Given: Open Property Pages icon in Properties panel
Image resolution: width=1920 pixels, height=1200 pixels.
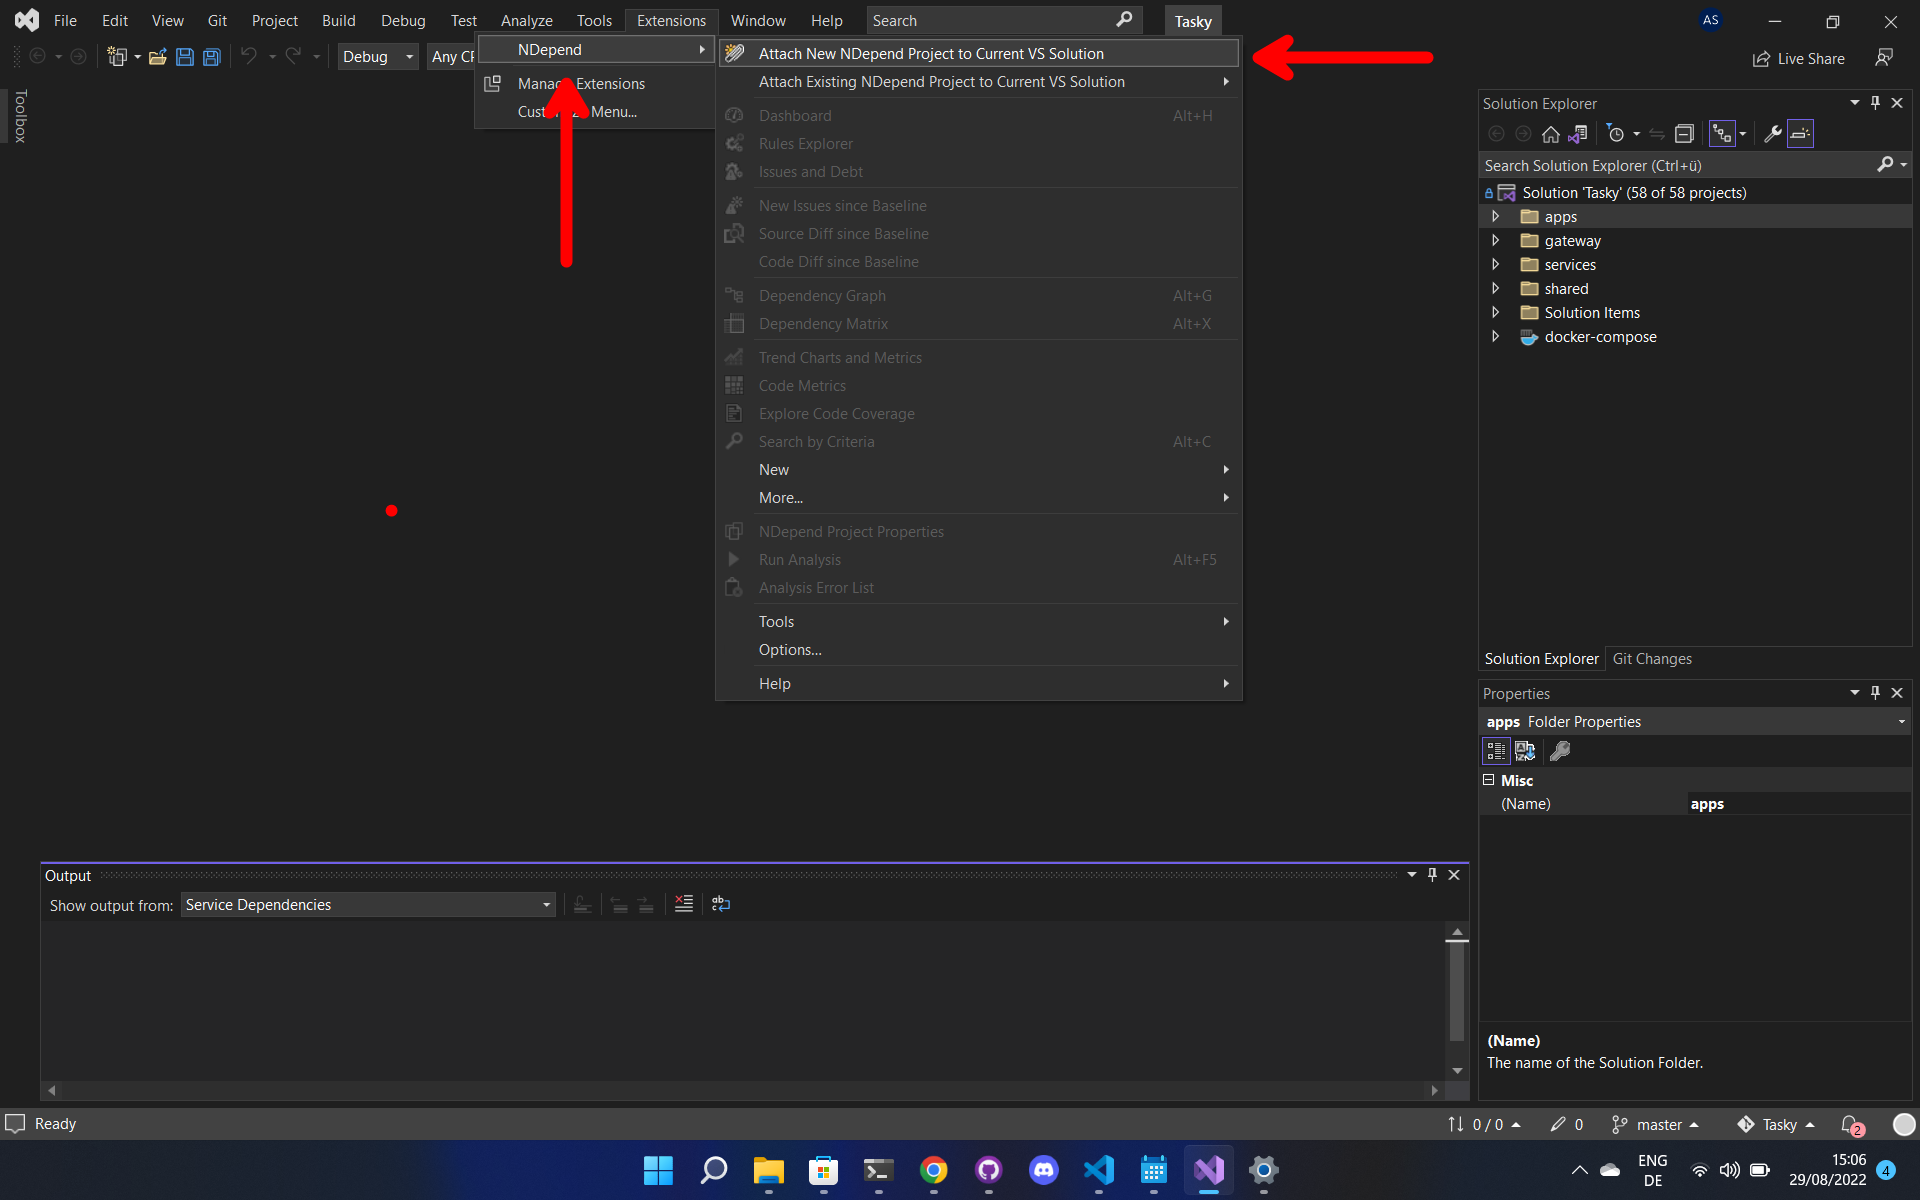Looking at the screenshot, I should pos(1560,750).
